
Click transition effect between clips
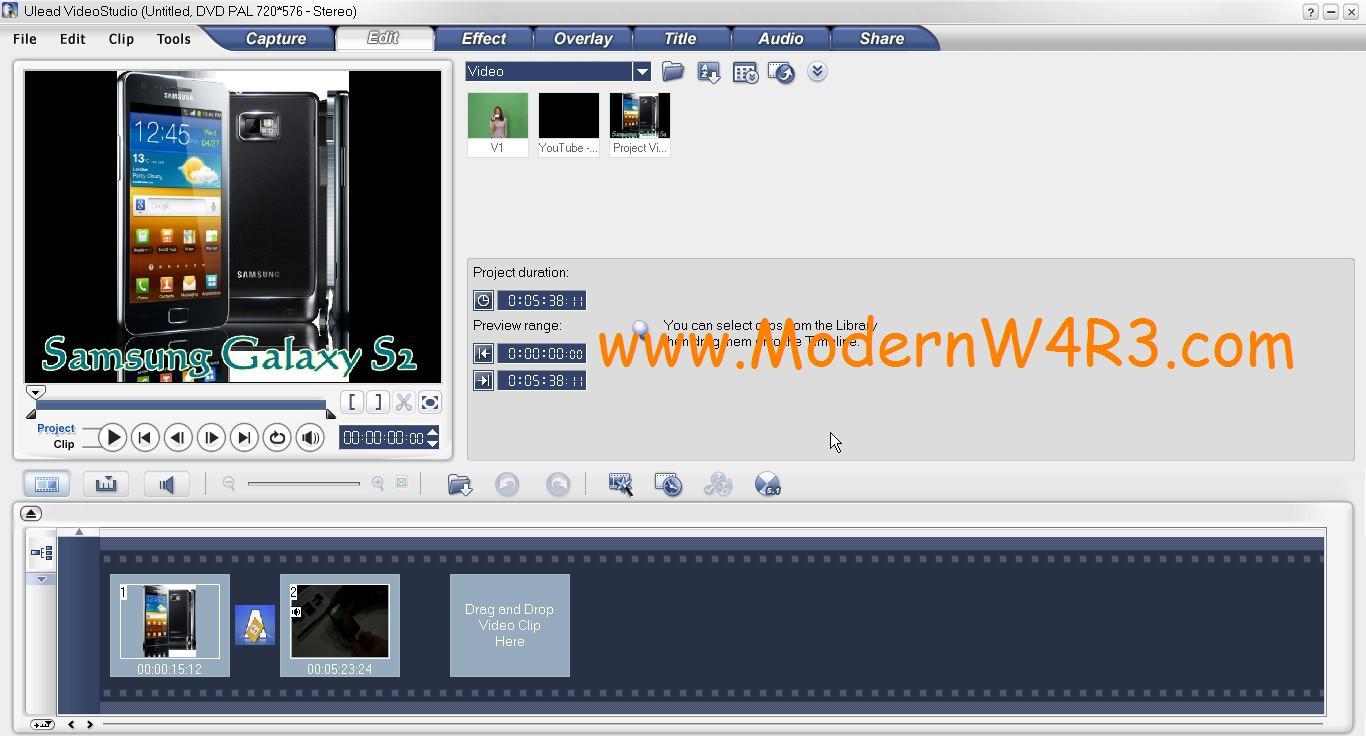[255, 625]
